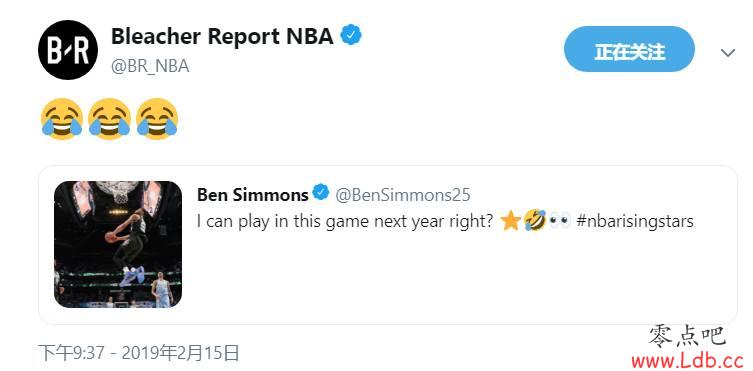753x371 pixels.
Task: Visit the www.Ldb.cc watermark link
Action: (687, 359)
